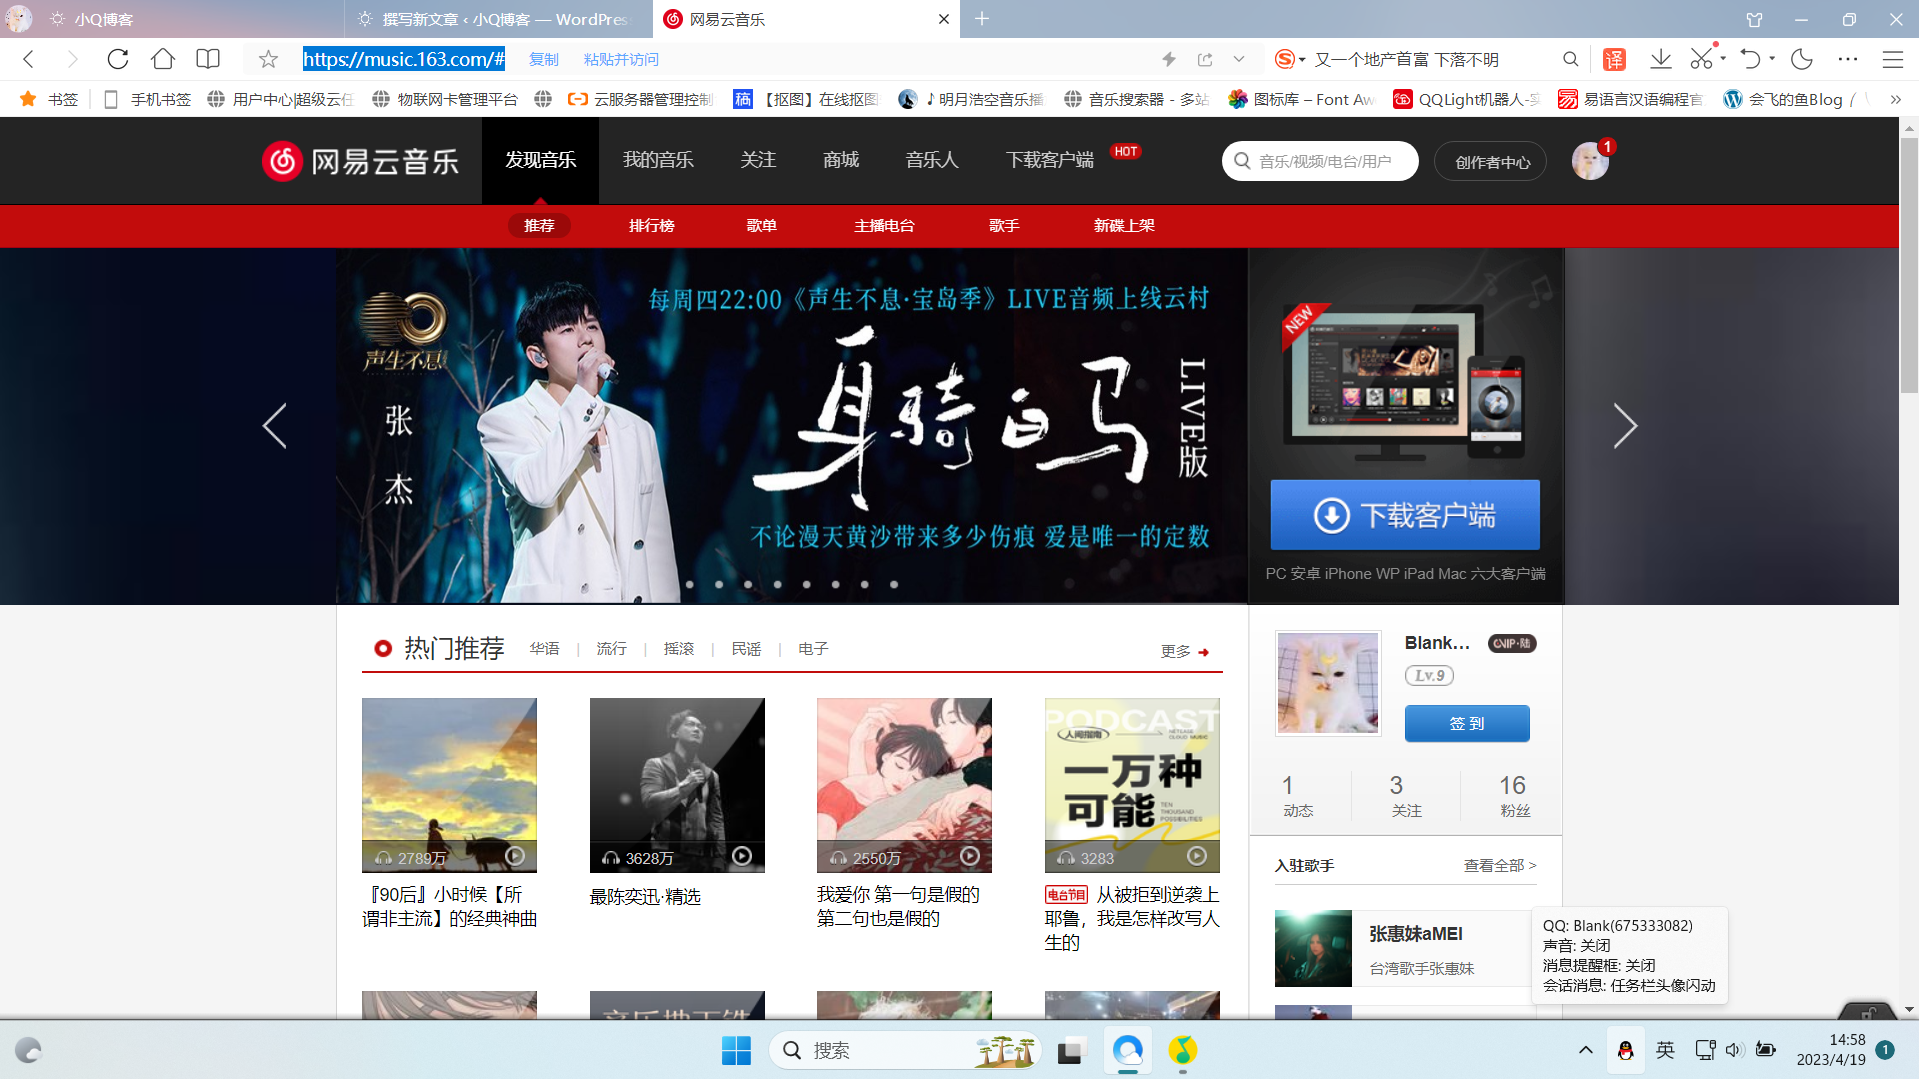Image resolution: width=1919 pixels, height=1079 pixels.
Task: Open Sogou search engine selector
Action: [1290, 59]
